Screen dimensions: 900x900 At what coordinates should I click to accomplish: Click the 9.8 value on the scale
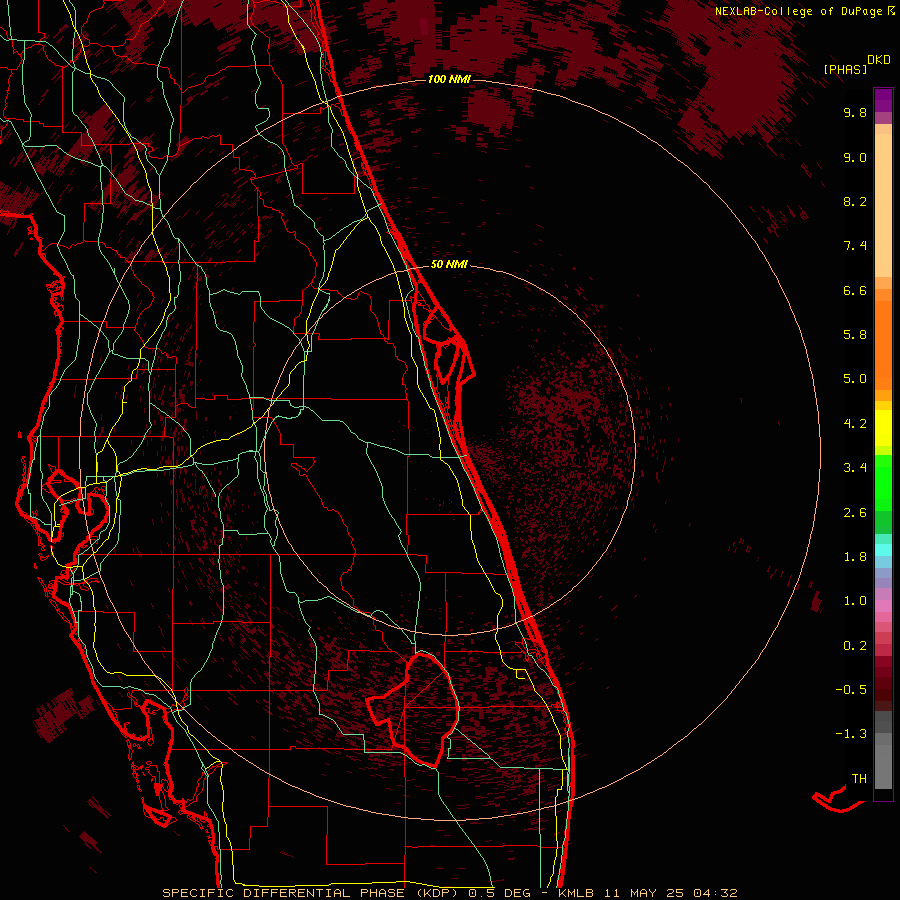point(855,112)
